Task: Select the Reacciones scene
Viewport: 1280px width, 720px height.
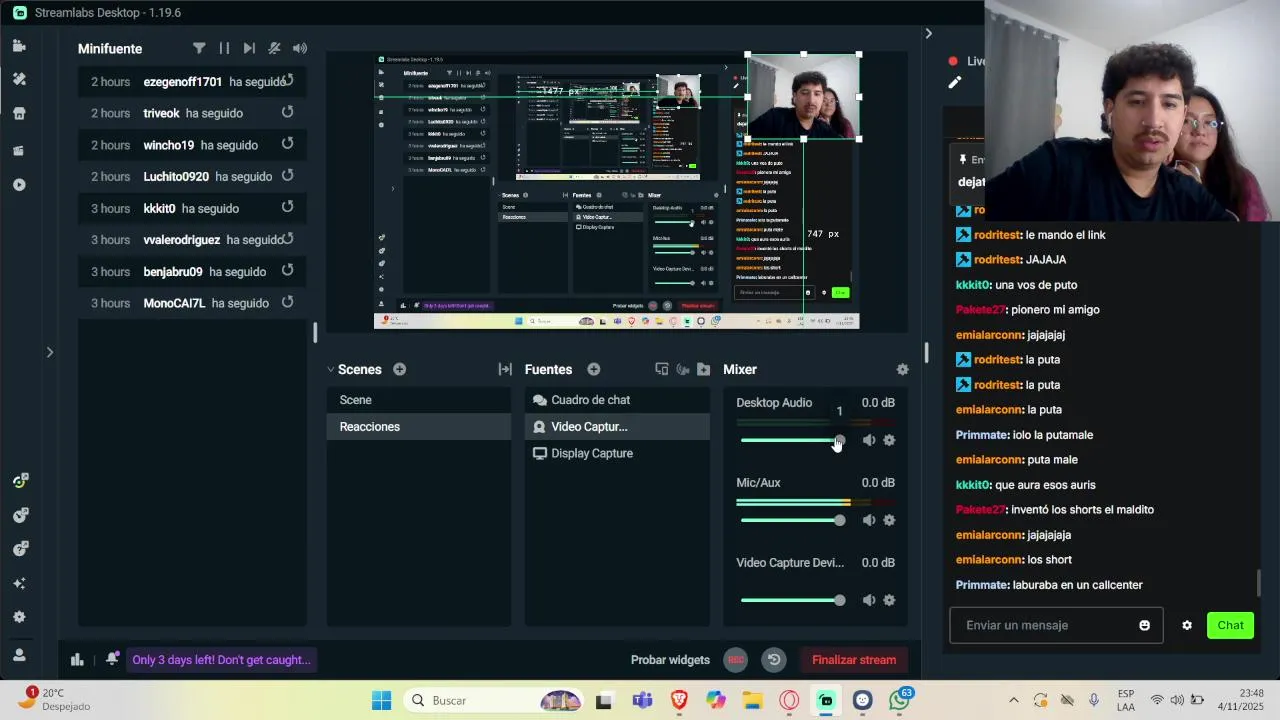Action: pos(418,426)
